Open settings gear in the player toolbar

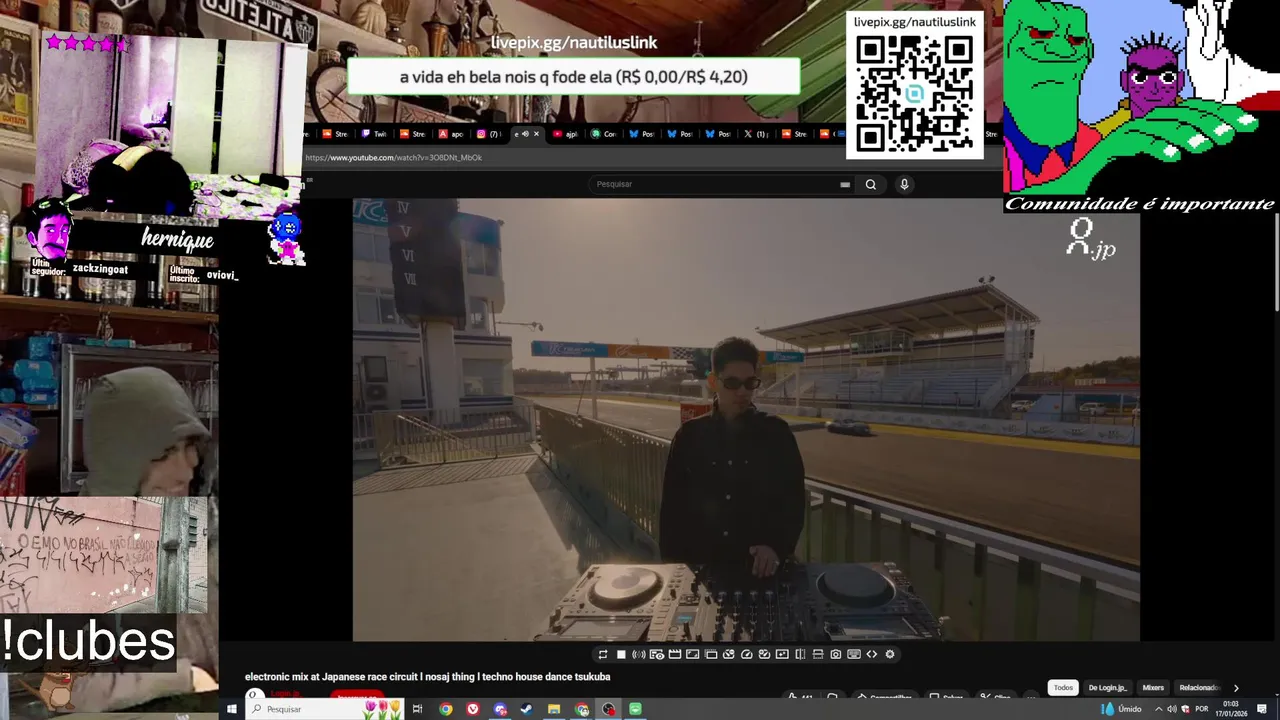tap(890, 654)
